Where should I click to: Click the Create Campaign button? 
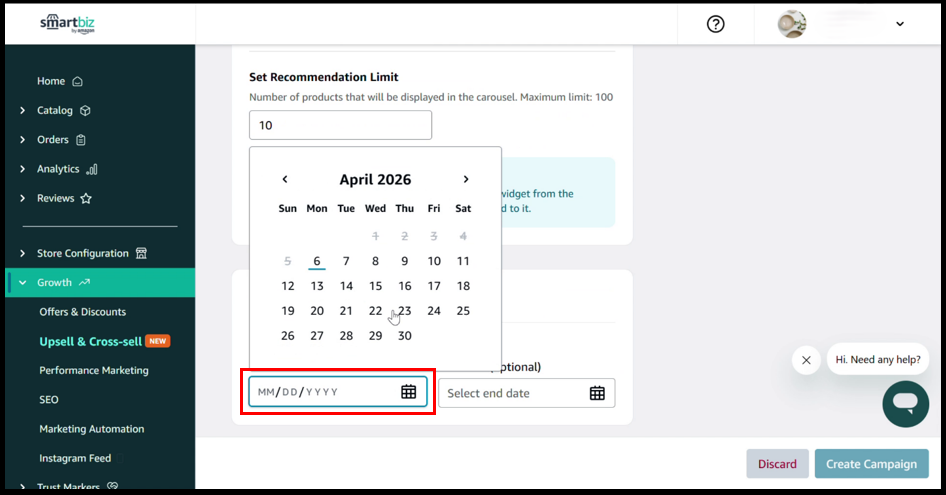click(x=871, y=464)
